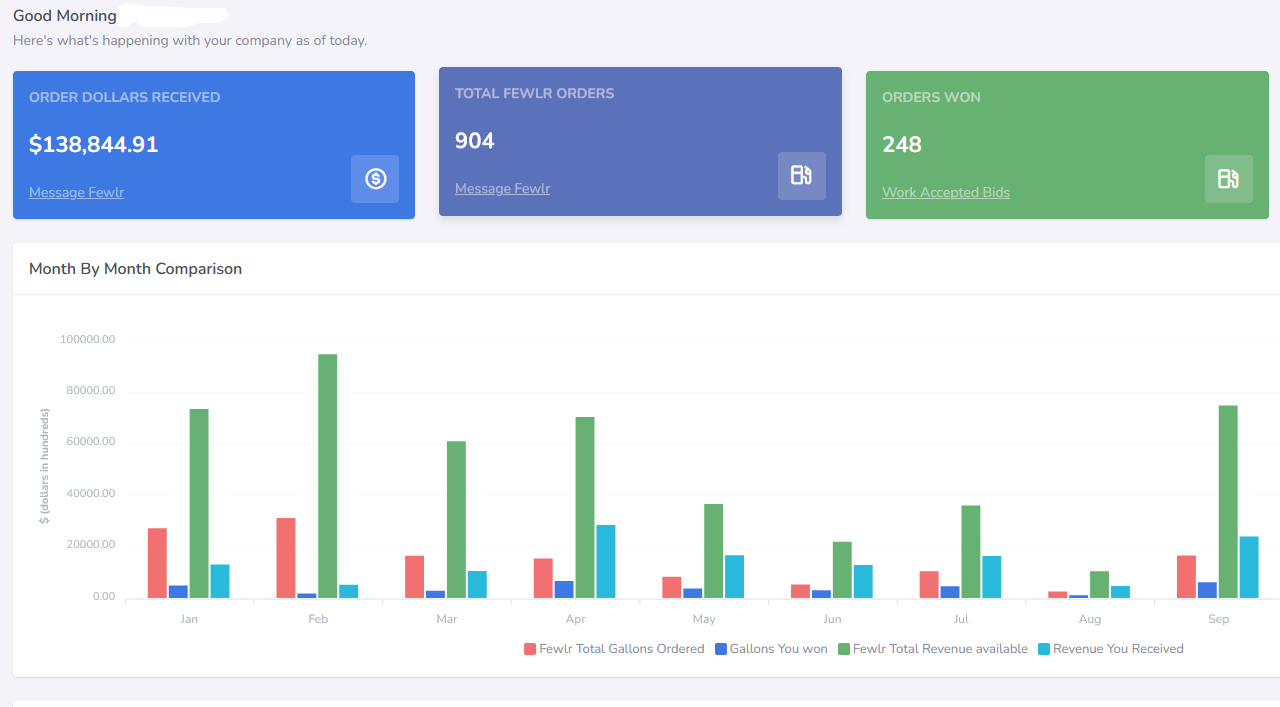Click the company status subtitle text
Viewport: 1280px width, 707px height.
190,41
